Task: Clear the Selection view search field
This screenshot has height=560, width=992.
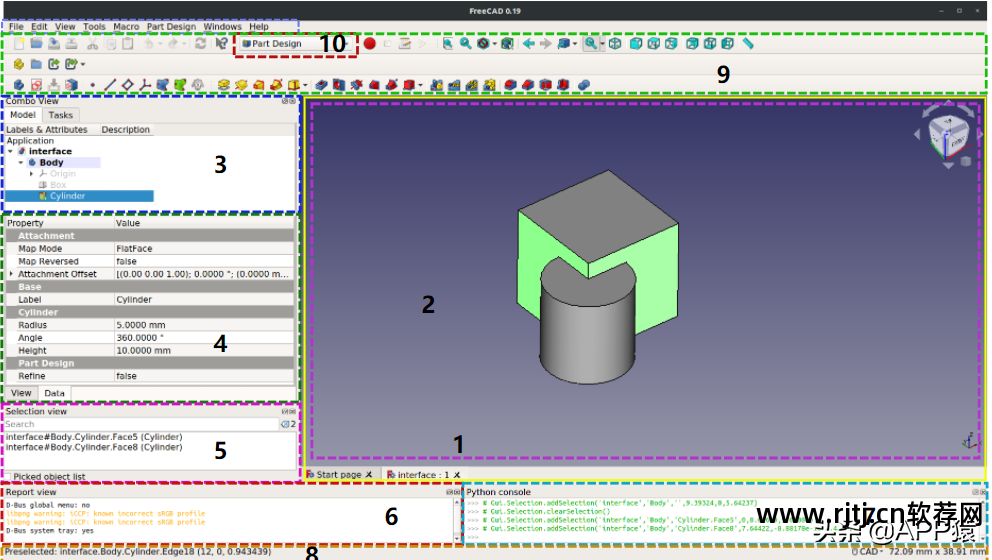Action: point(285,424)
